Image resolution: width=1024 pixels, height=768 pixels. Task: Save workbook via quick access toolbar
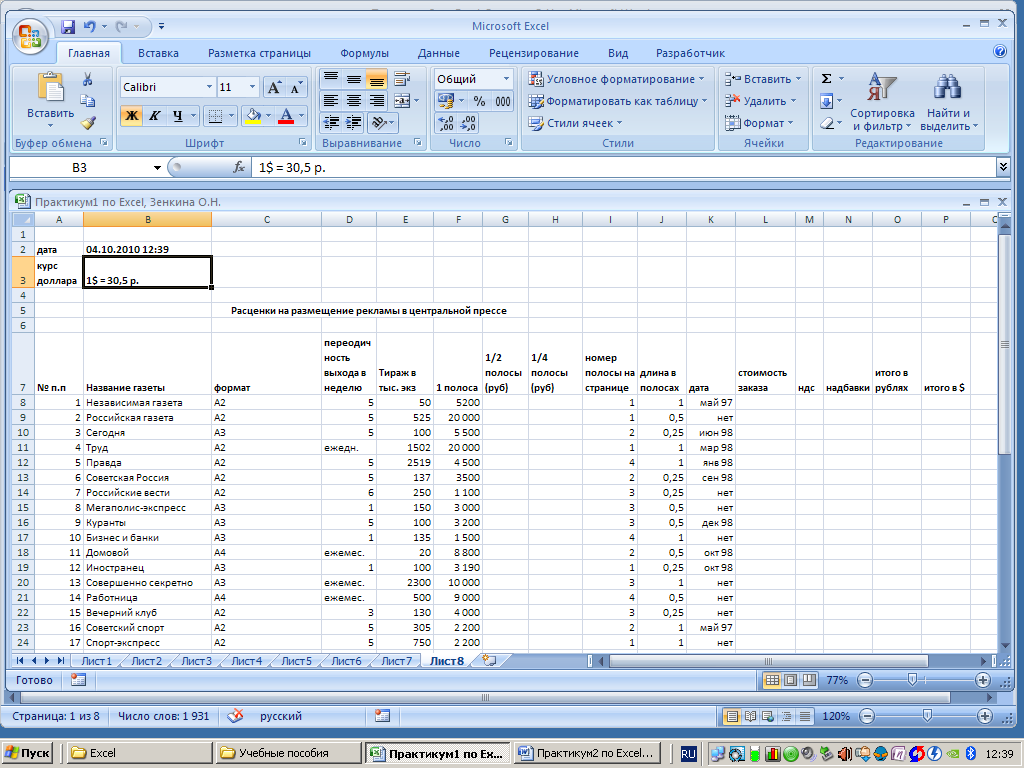(x=68, y=27)
